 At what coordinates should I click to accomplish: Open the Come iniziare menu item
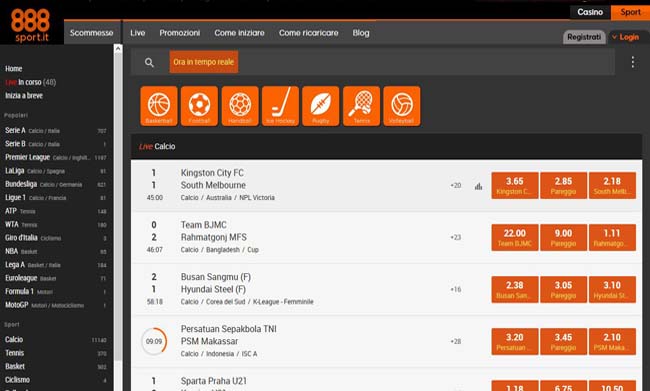(x=239, y=33)
